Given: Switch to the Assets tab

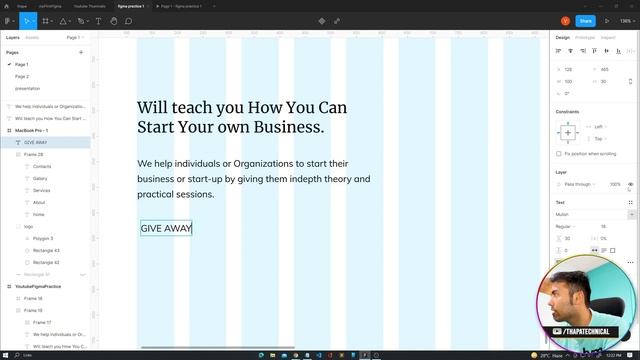Looking at the screenshot, I should click(x=32, y=38).
